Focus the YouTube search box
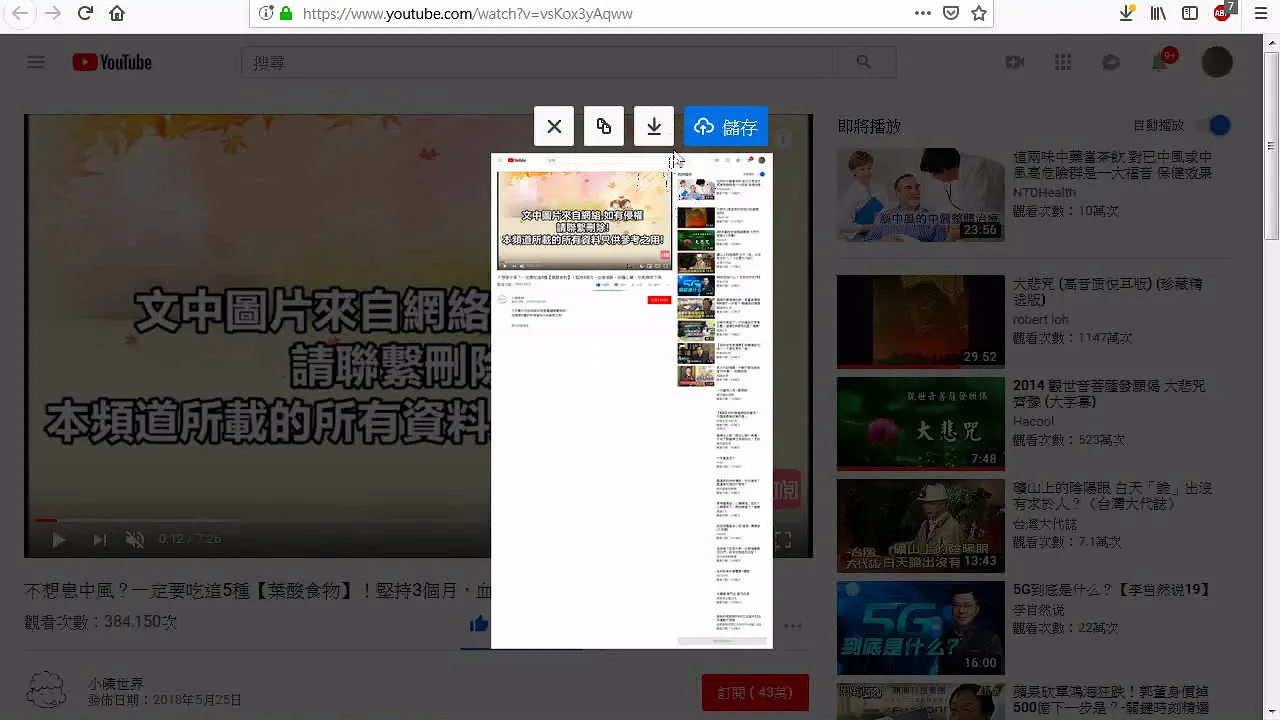1280x720 pixels. click(x=536, y=62)
